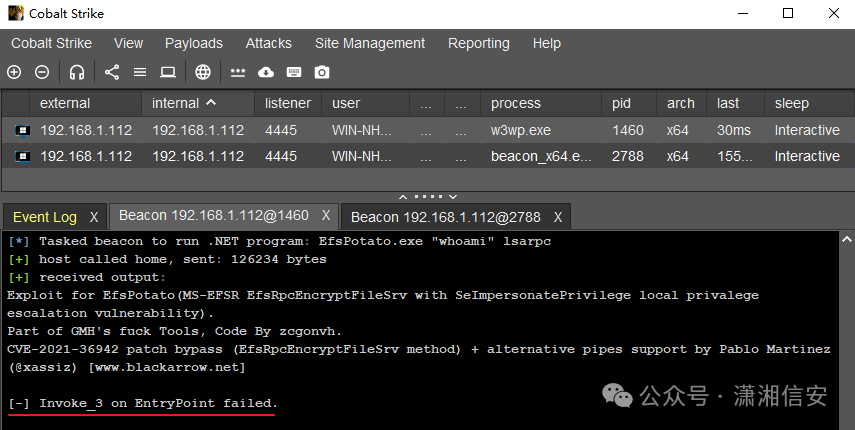855x430 pixels.
Task: Minimize the Cobalt Strike window
Action: click(742, 13)
